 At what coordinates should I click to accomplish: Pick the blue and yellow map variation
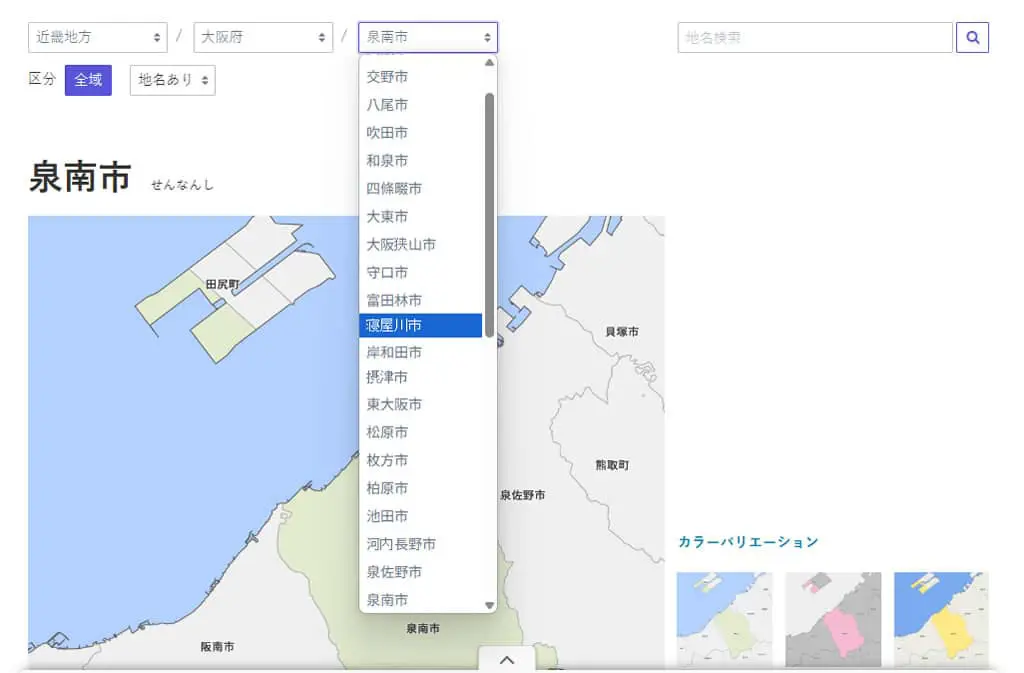point(941,619)
